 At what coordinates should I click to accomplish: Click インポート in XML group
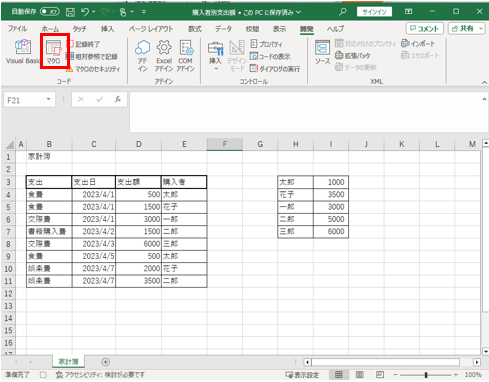point(418,44)
